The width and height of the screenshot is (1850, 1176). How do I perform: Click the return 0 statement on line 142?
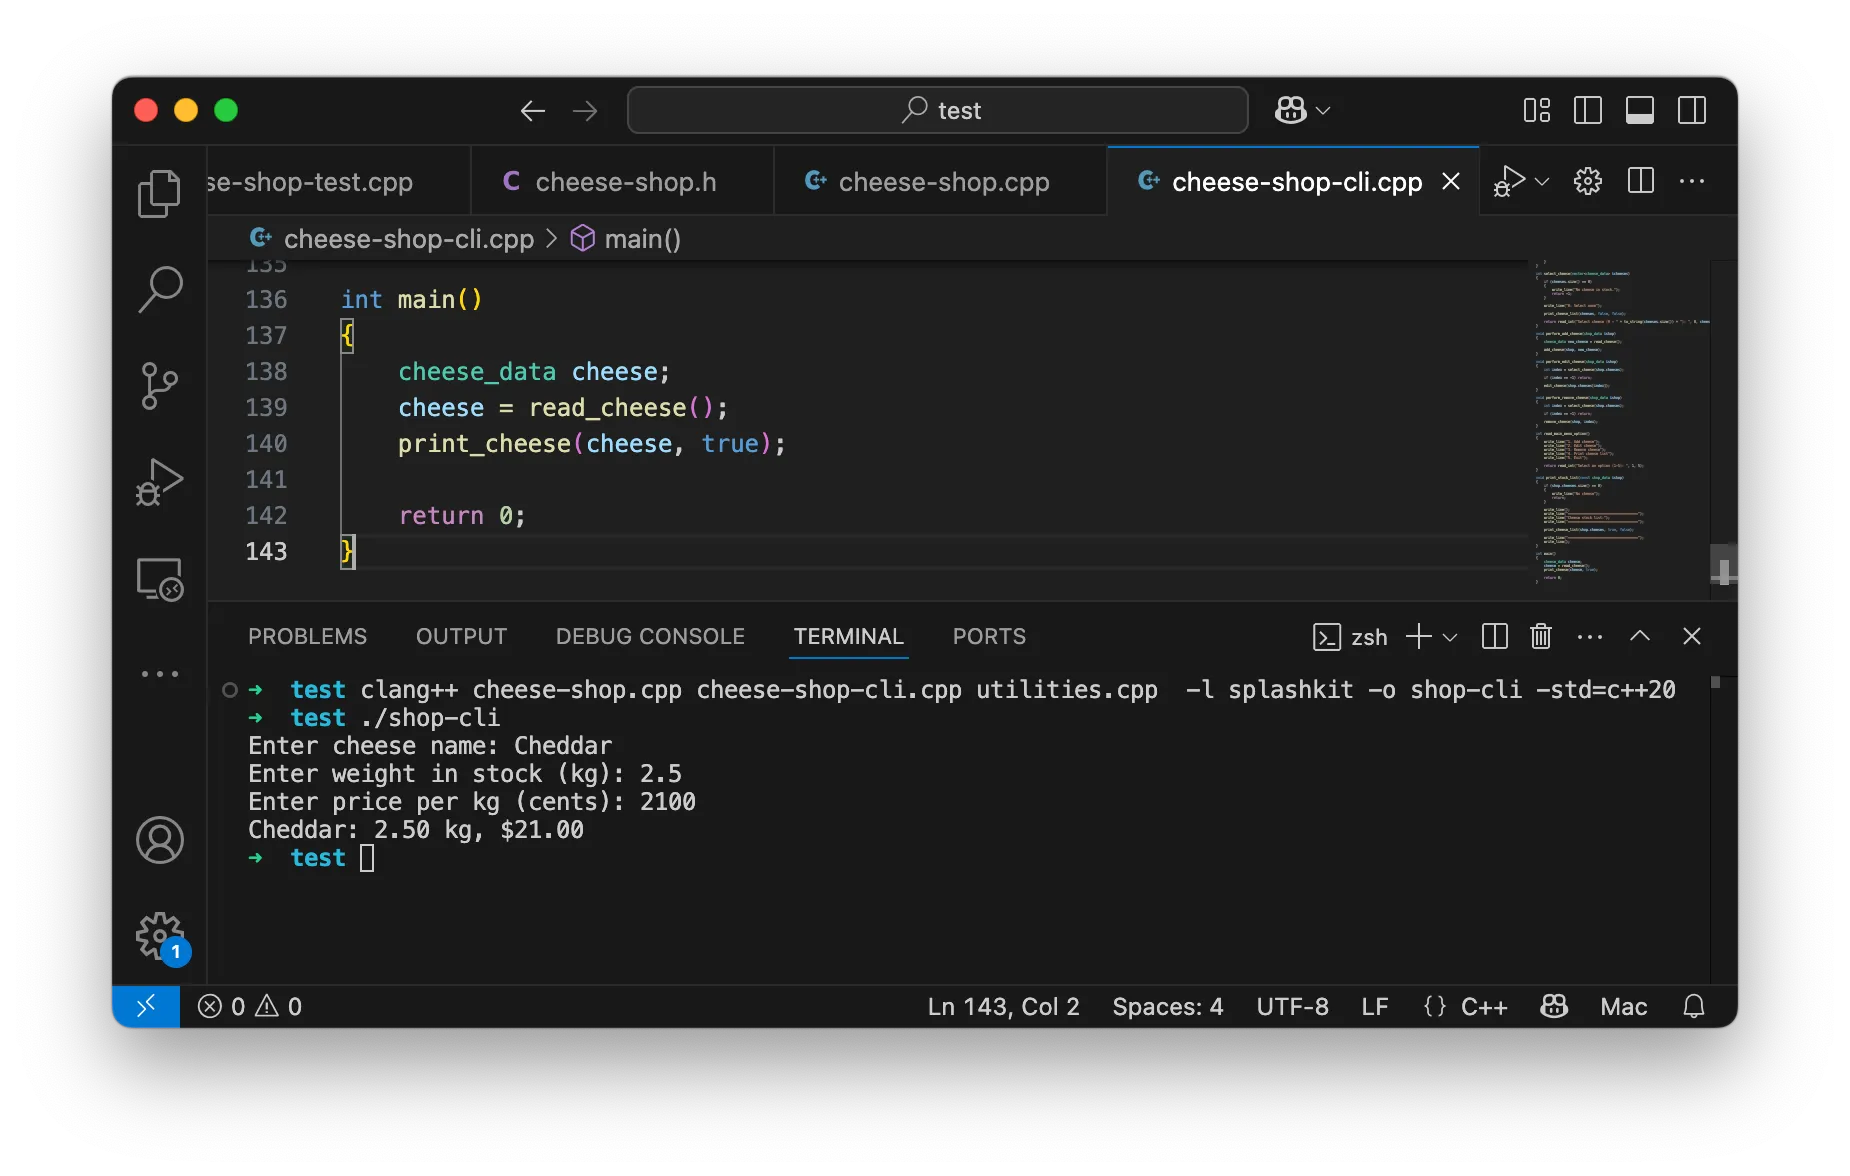click(x=462, y=516)
